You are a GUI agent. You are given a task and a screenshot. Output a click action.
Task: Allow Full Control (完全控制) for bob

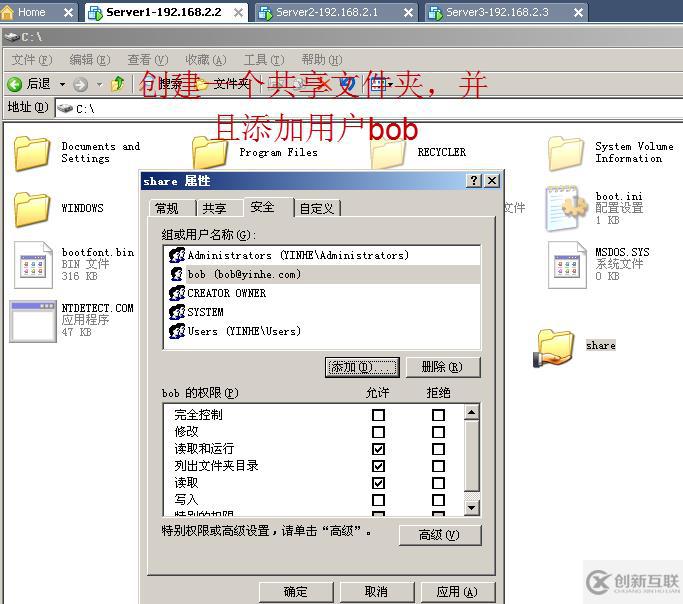(379, 415)
